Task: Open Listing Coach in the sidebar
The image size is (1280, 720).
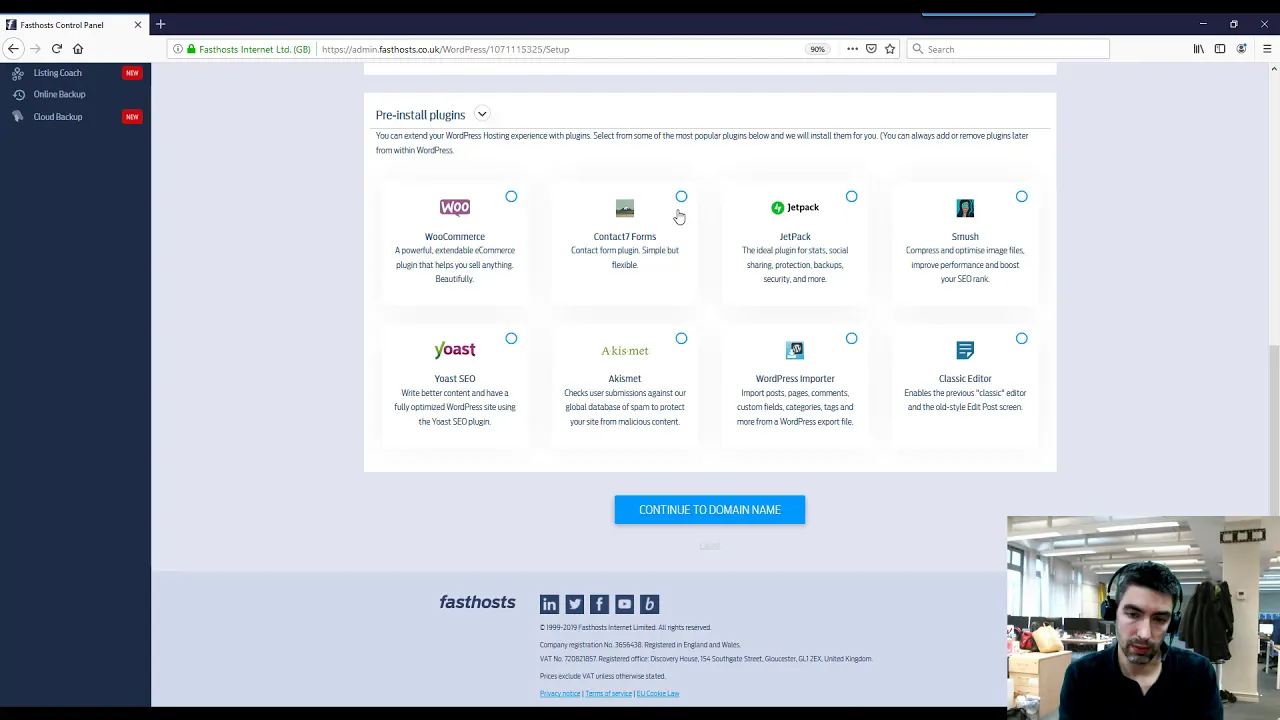Action: point(58,73)
